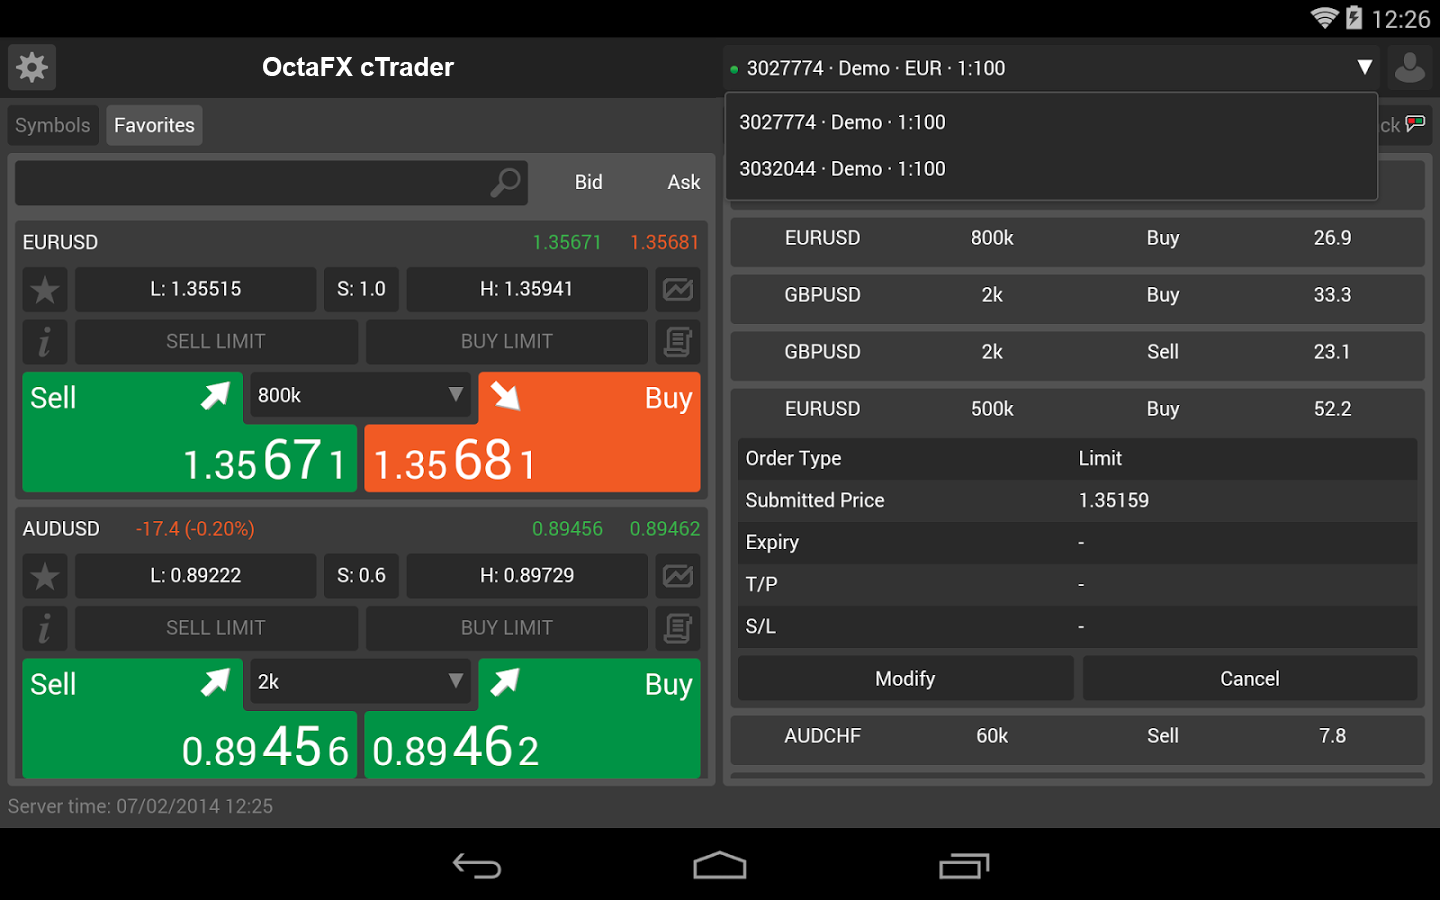Show EURUSD symbol info icon
The width and height of the screenshot is (1440, 900).
click(x=45, y=342)
